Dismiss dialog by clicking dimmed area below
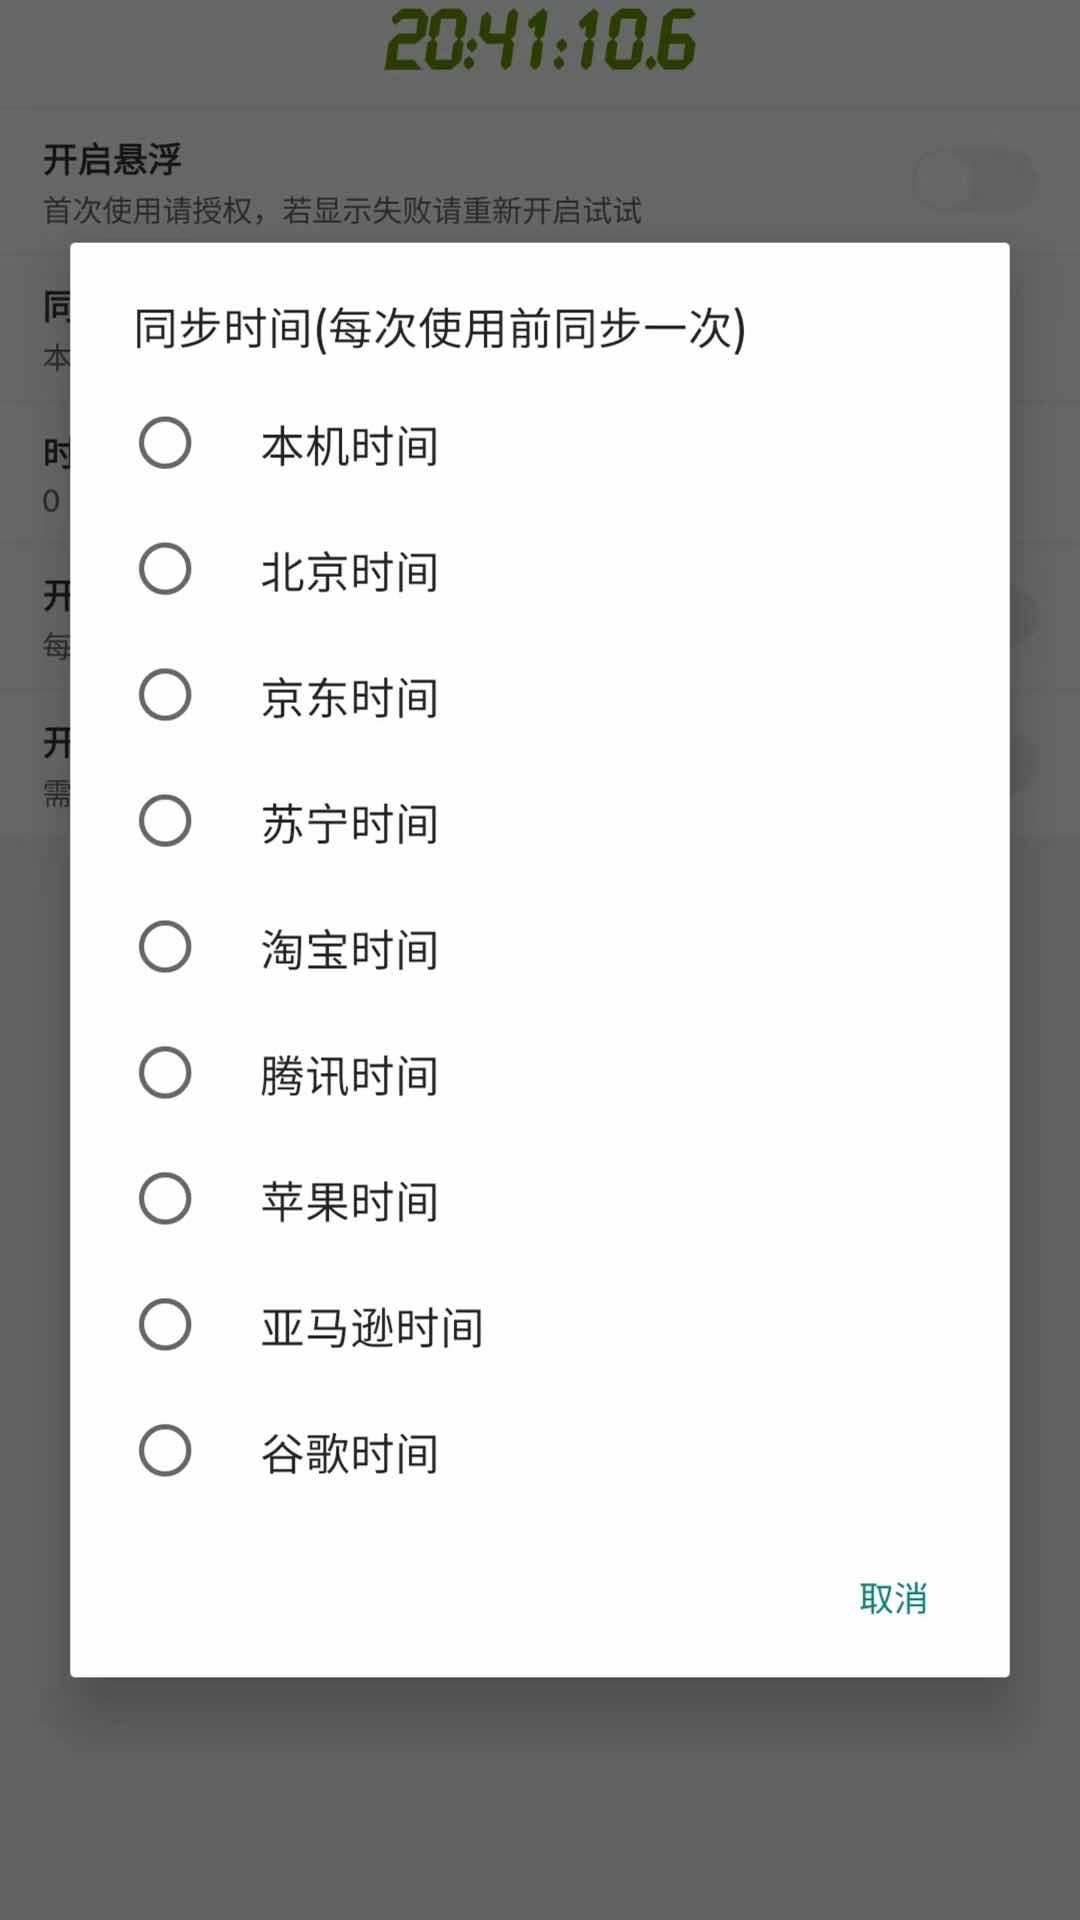The height and width of the screenshot is (1920, 1080). click(x=540, y=1800)
